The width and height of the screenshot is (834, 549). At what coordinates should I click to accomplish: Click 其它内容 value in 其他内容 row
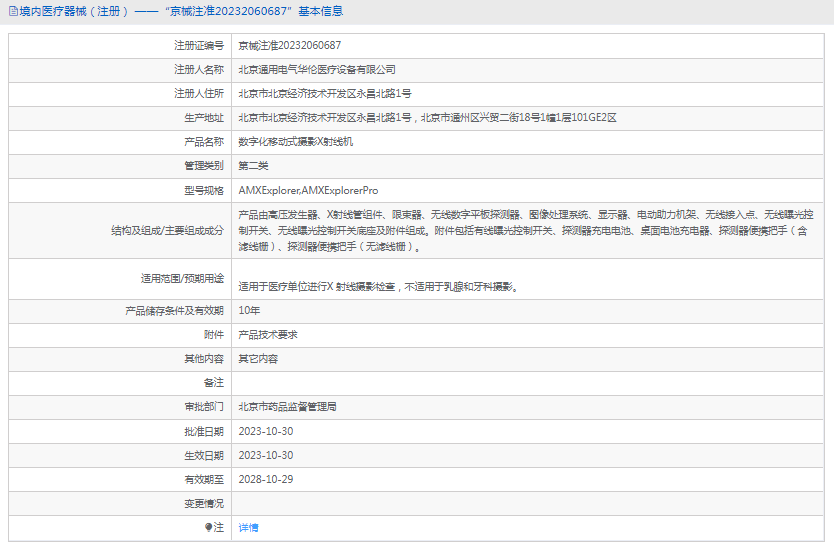pyautogui.click(x=258, y=359)
